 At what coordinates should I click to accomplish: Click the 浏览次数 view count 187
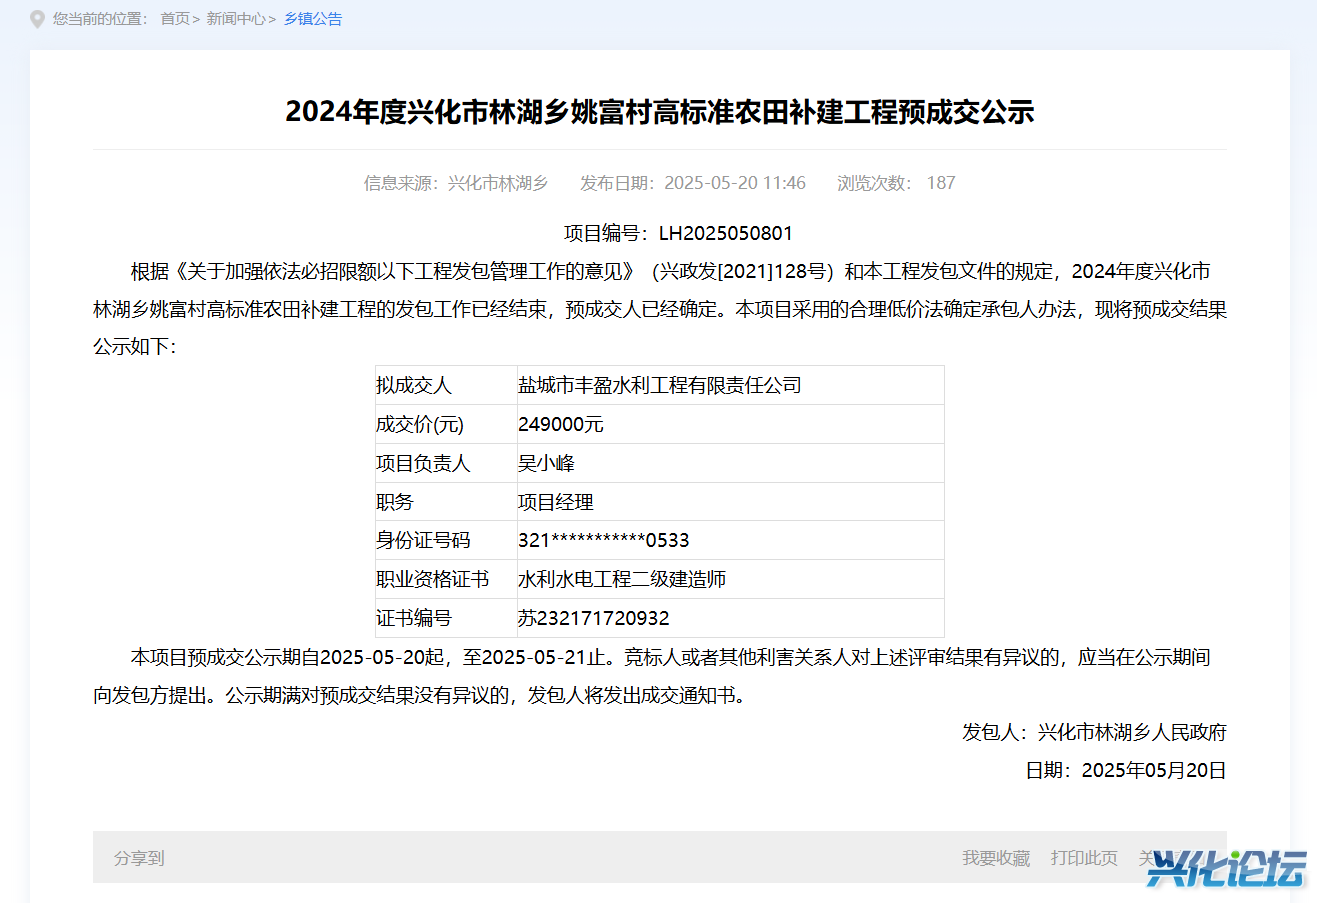click(896, 183)
